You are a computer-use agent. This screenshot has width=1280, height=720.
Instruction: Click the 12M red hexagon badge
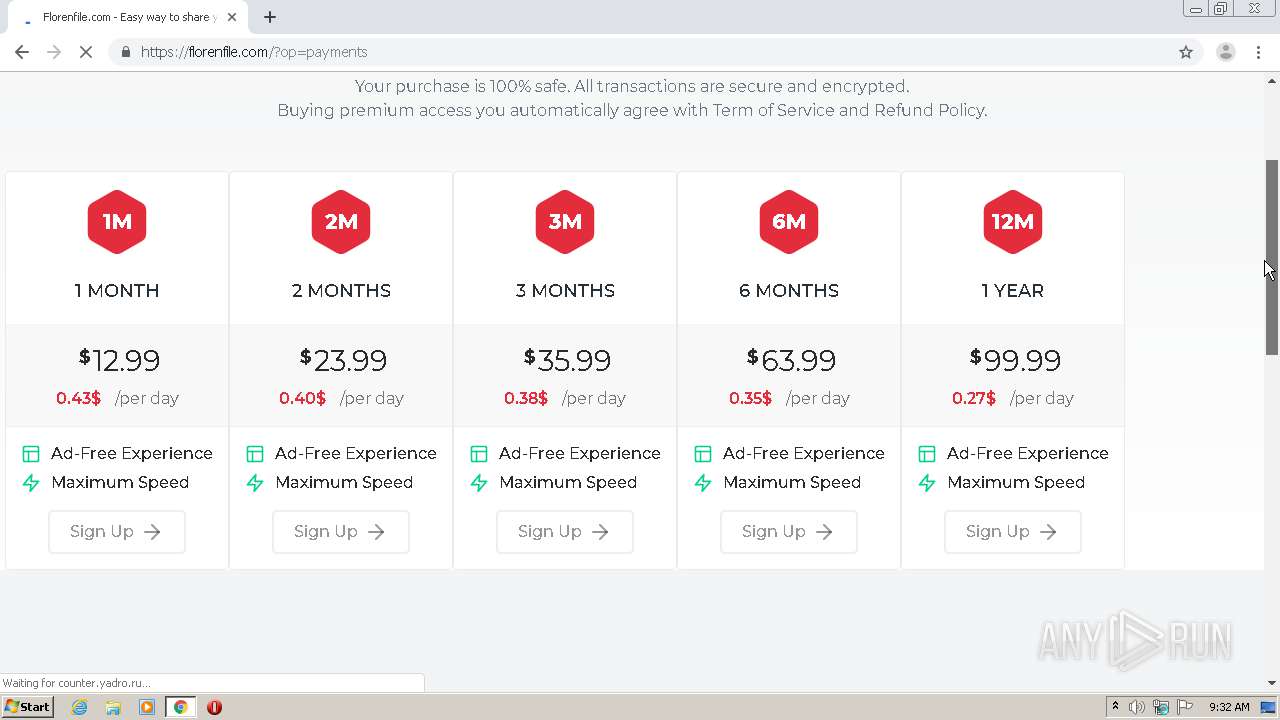[1013, 221]
